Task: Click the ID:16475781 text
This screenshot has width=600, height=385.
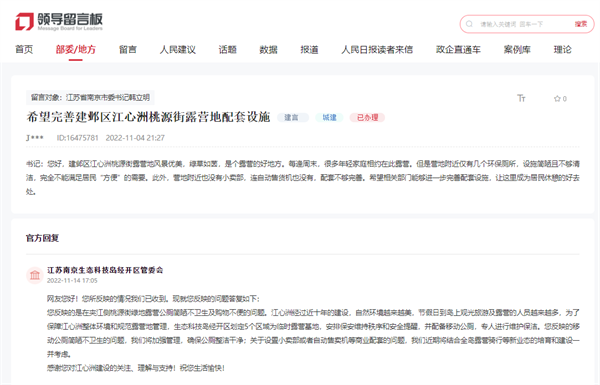Action: click(78, 138)
